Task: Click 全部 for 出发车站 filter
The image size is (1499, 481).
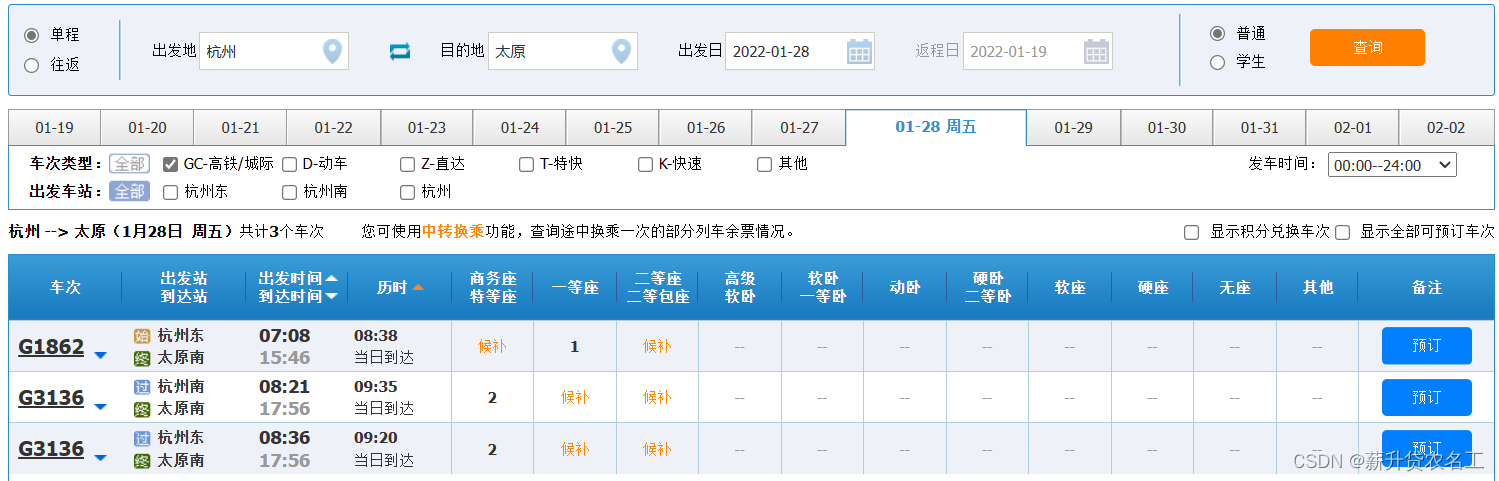Action: pyautogui.click(x=129, y=192)
